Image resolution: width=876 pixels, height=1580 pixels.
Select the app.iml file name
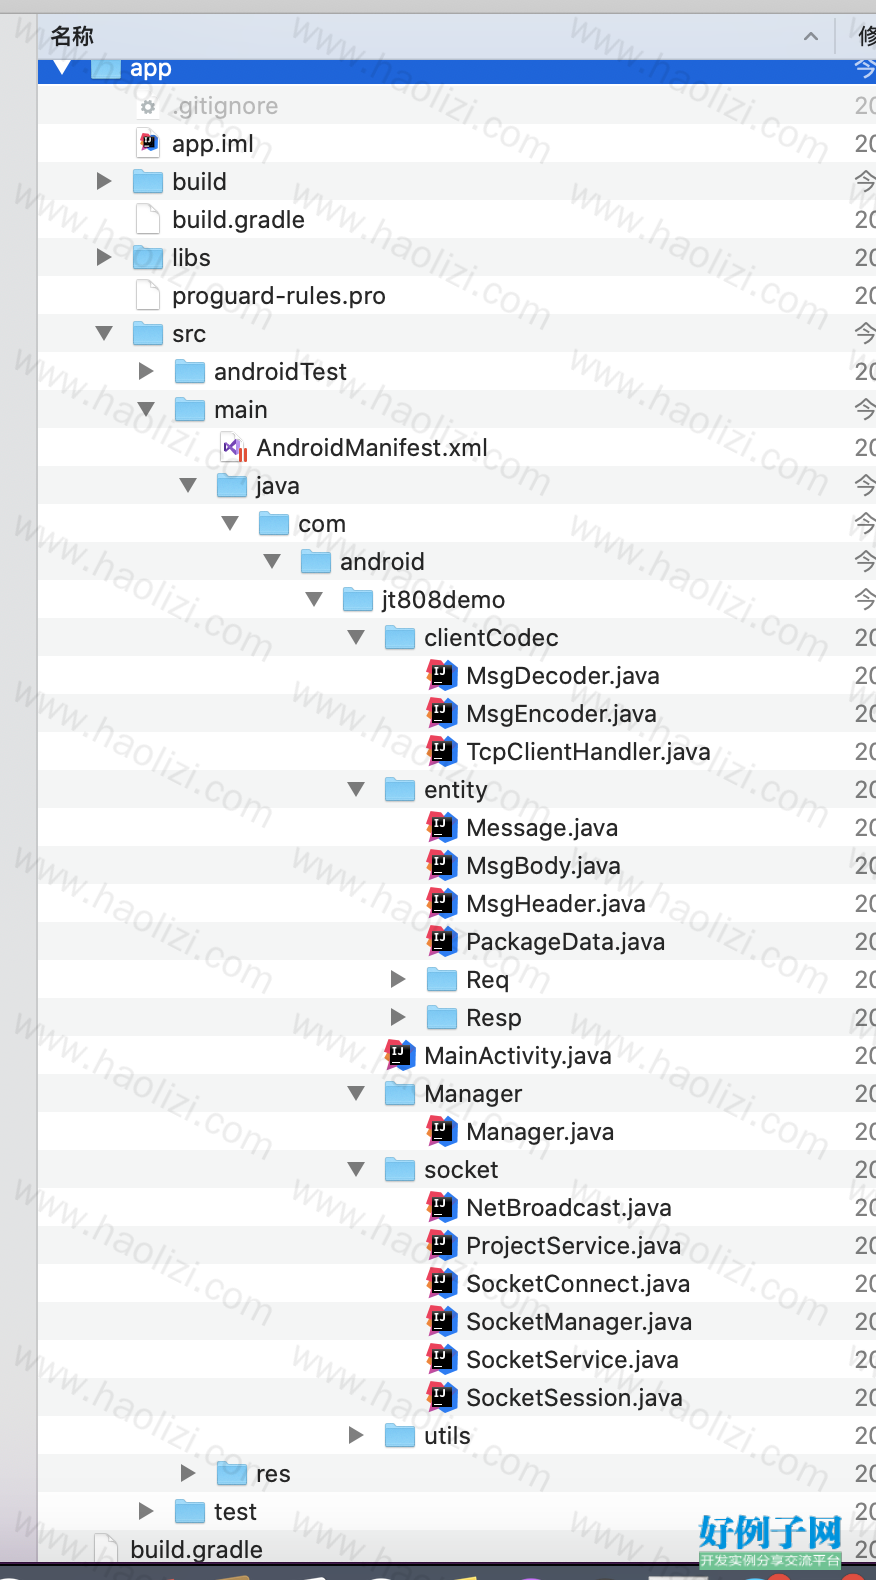(x=213, y=144)
